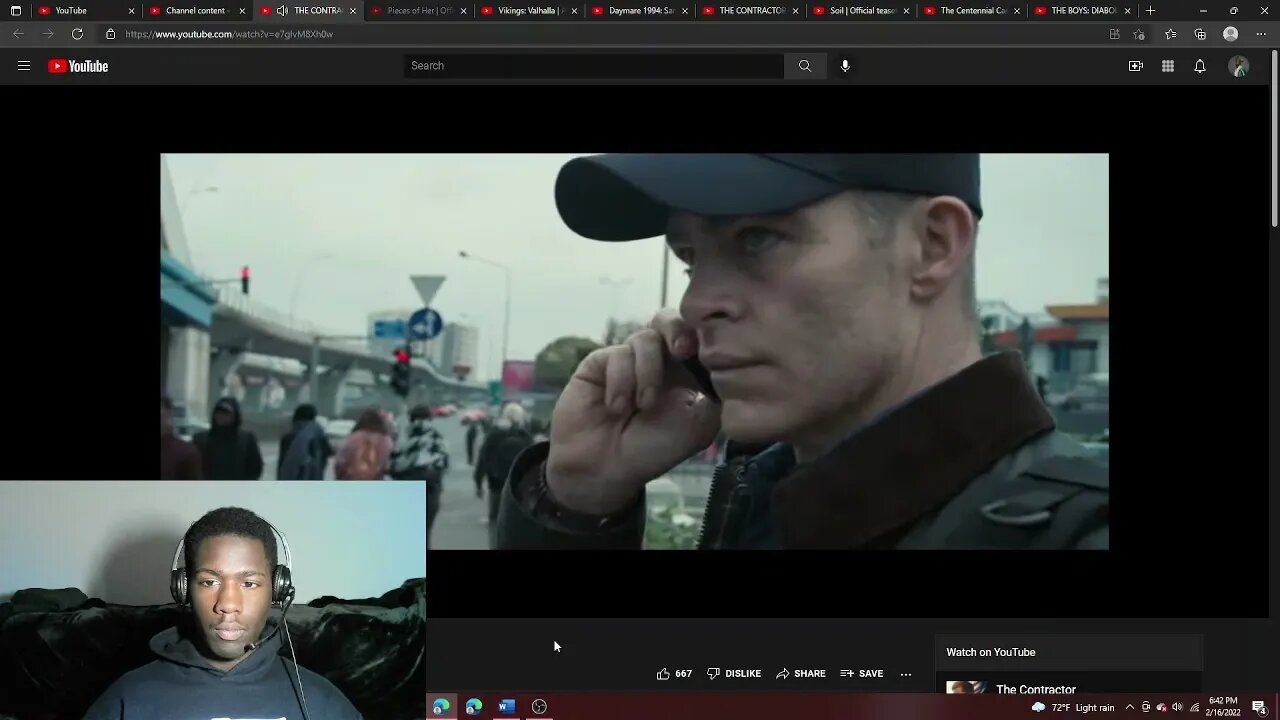The width and height of the screenshot is (1280, 720).
Task: Click SHARE below the video
Action: (801, 674)
